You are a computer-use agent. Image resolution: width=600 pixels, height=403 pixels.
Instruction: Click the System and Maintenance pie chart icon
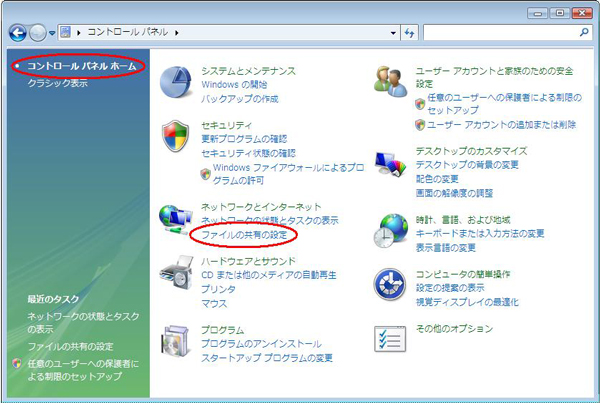pyautogui.click(x=175, y=82)
